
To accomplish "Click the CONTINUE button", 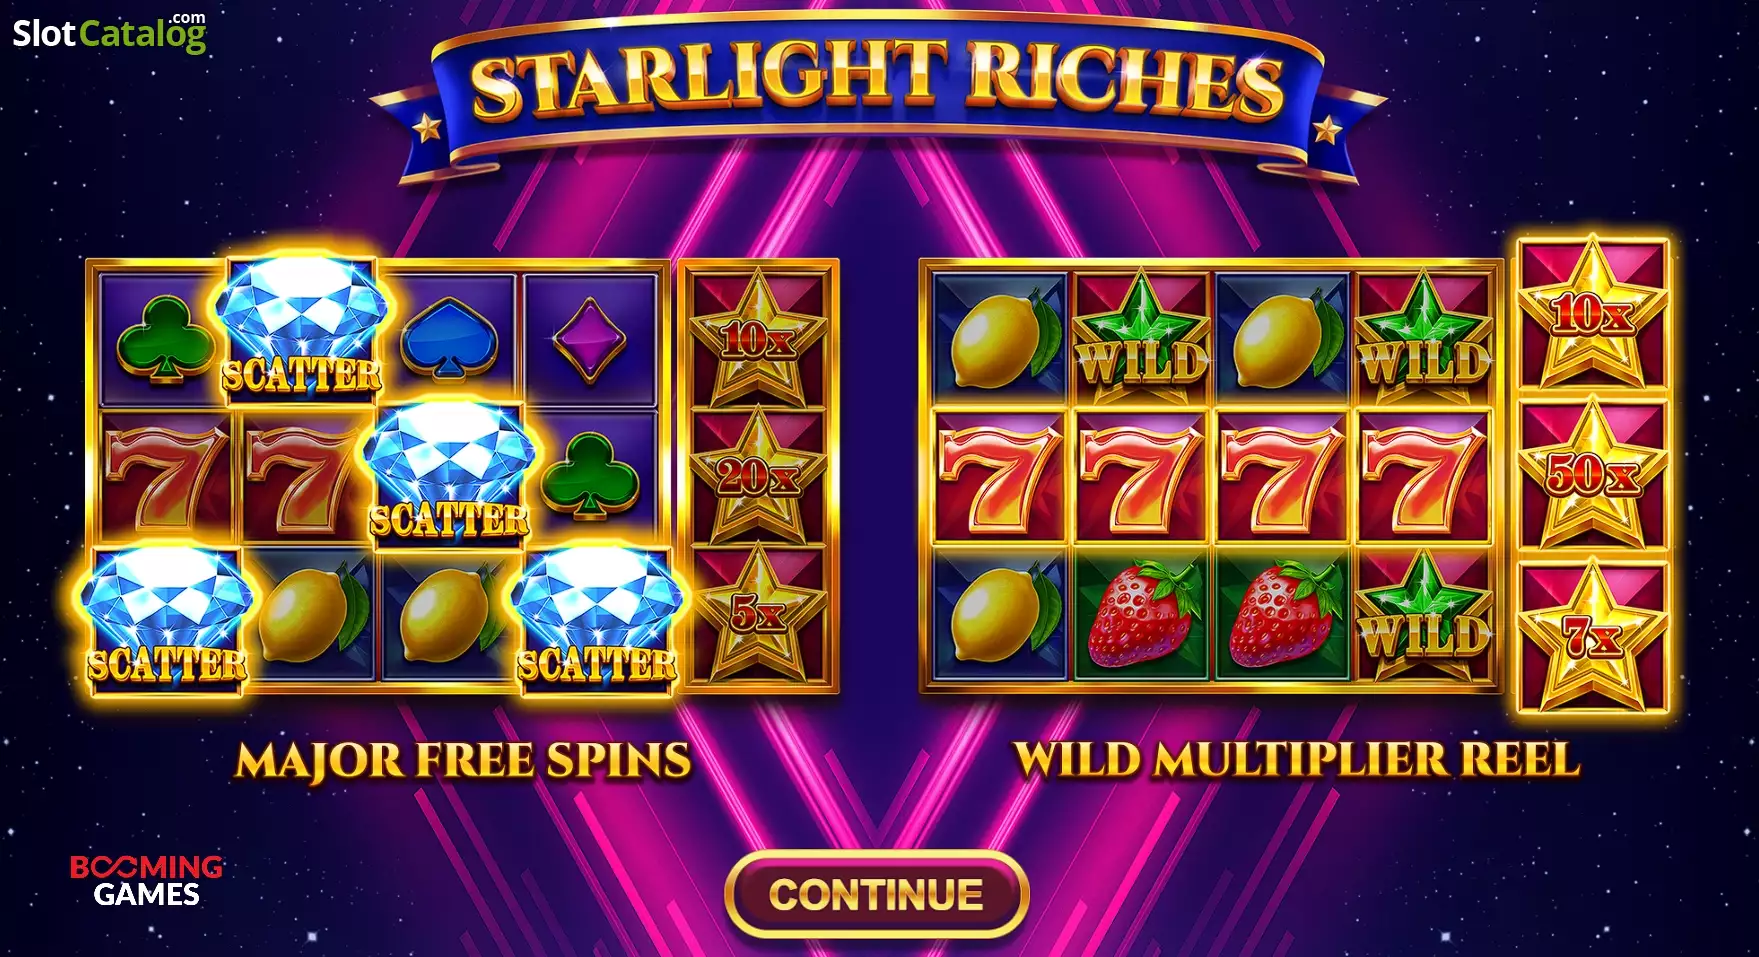I will [877, 894].
